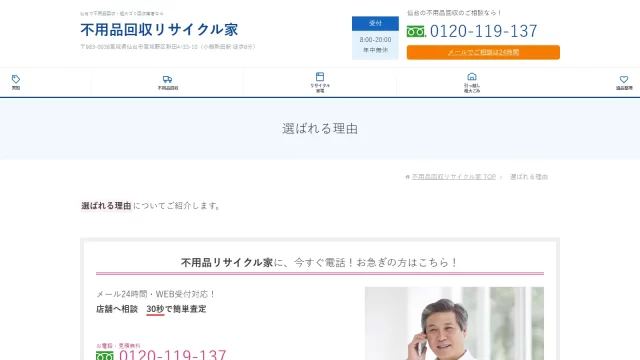Click the photo of the man on phone
The width and height of the screenshot is (640, 360).
point(454,323)
